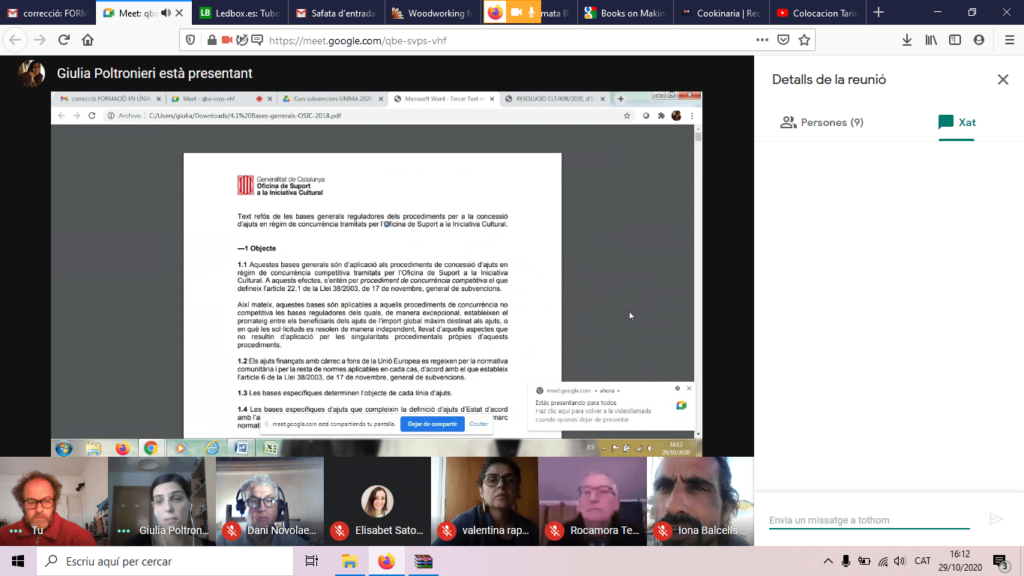
Task: Click the Dejar de compartir button in presentation
Action: [x=432, y=424]
